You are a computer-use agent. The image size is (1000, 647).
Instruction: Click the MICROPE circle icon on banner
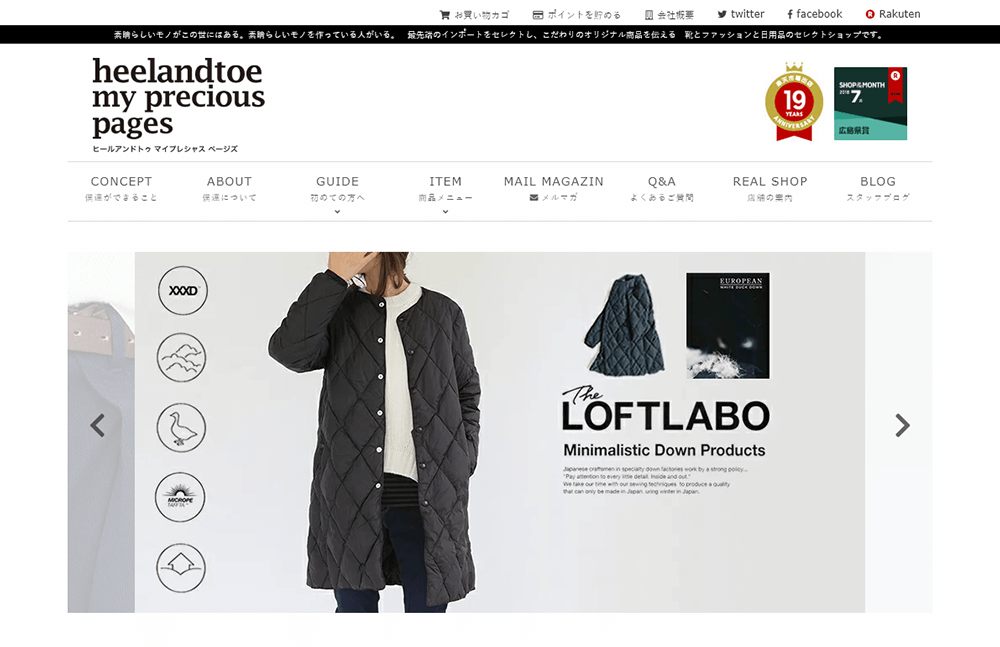(x=180, y=497)
